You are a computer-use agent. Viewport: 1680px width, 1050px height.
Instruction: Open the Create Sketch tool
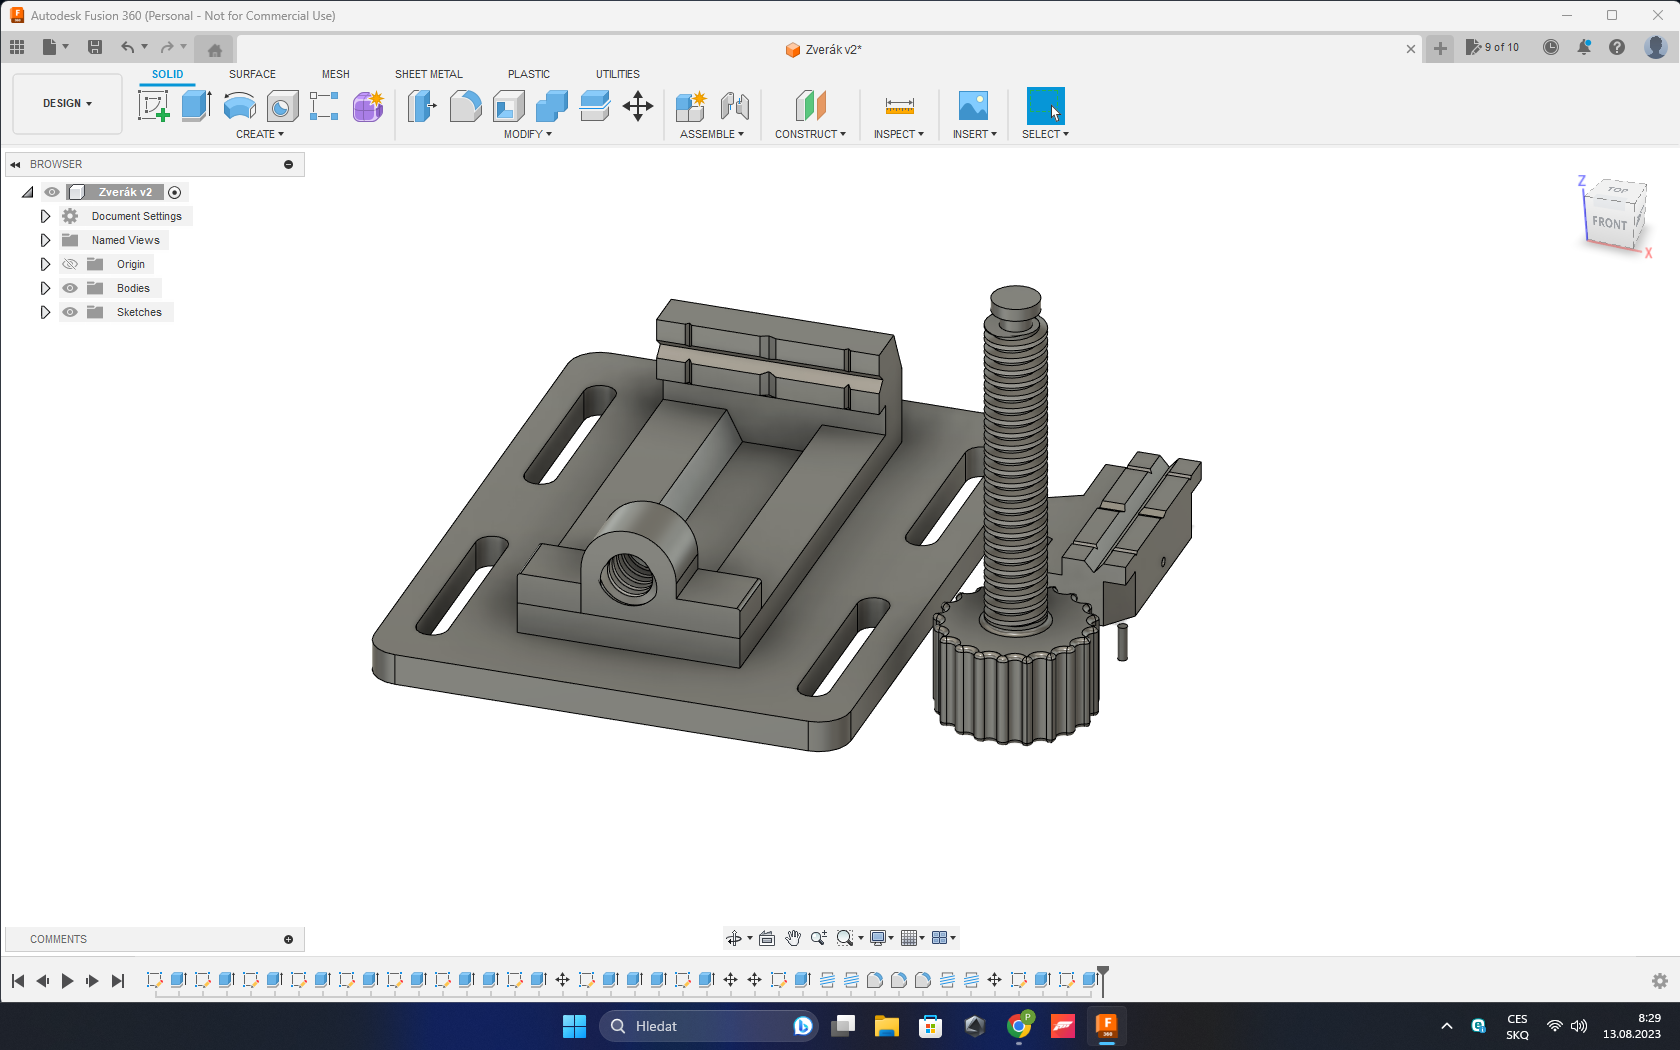pyautogui.click(x=152, y=106)
